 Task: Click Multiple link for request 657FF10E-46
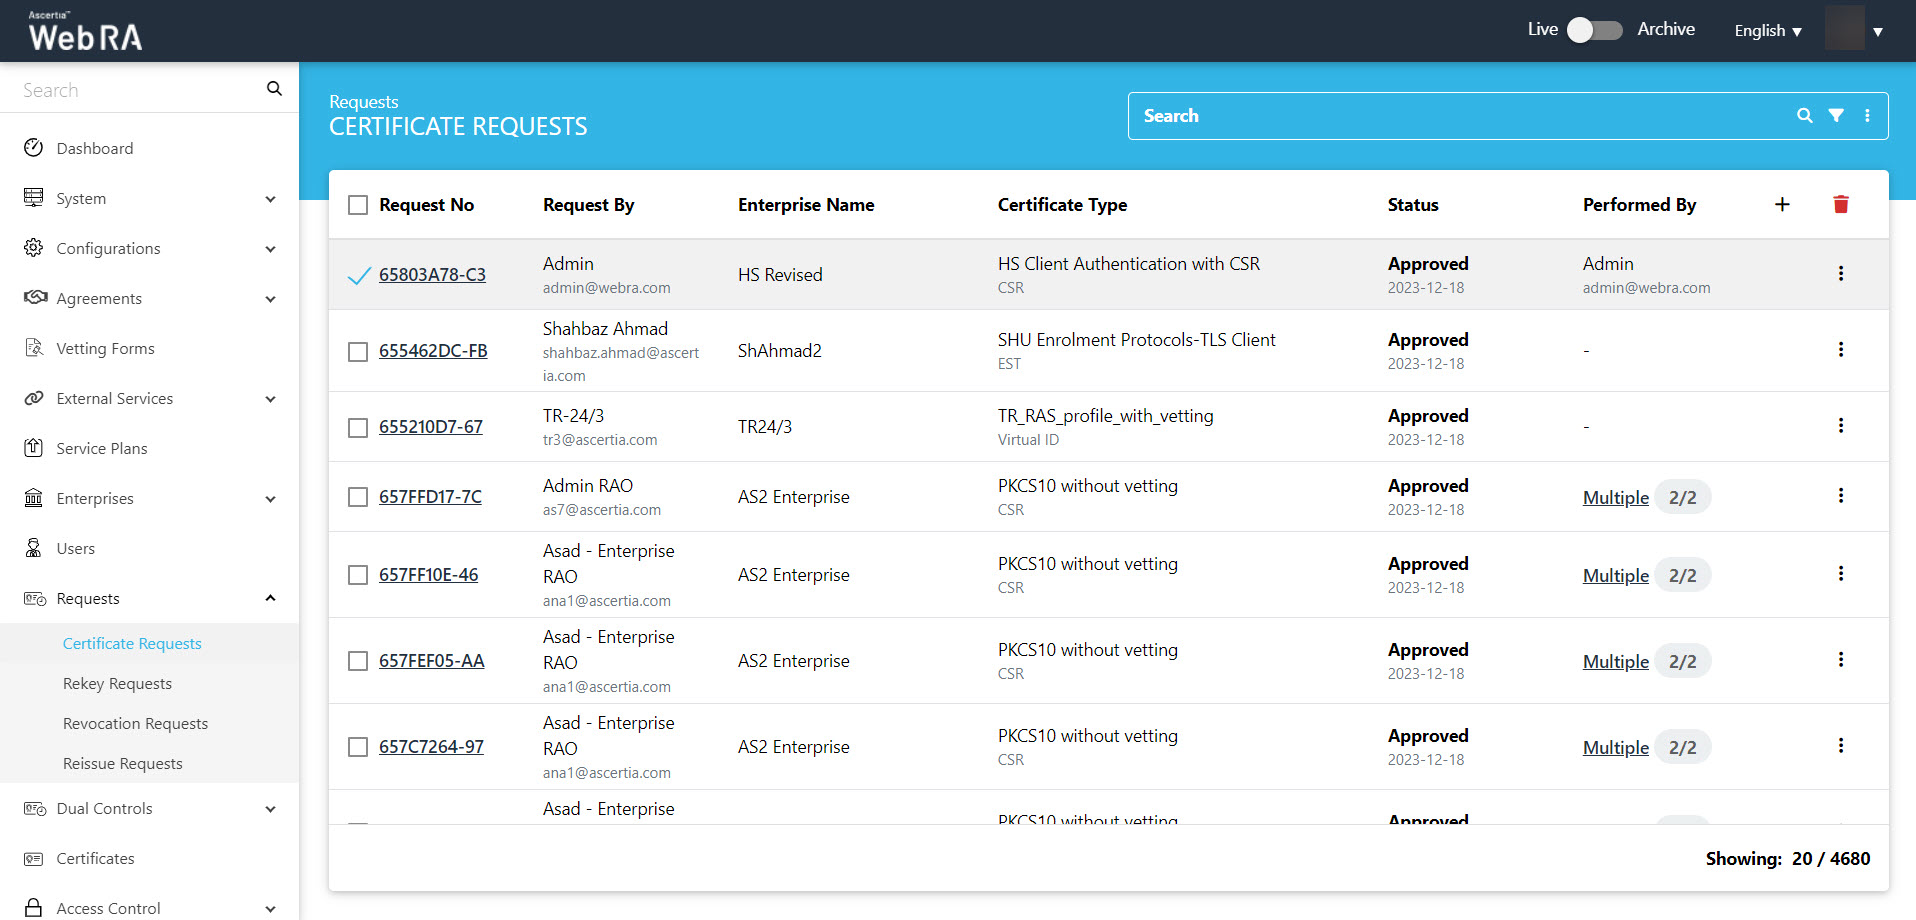tap(1615, 576)
